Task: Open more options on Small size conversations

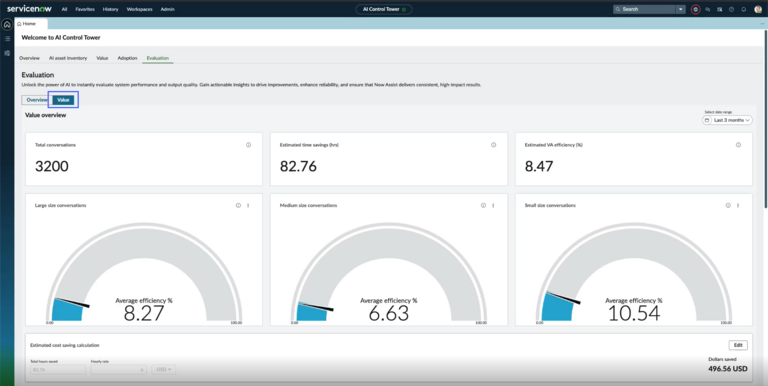Action: [x=738, y=205]
